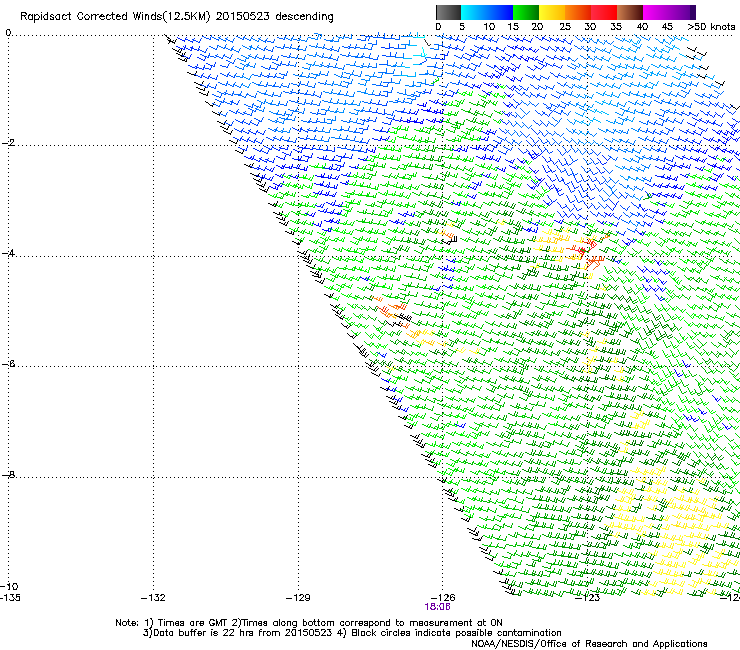
Task: Click the 'Times are GMT' note
Action: coord(193,623)
